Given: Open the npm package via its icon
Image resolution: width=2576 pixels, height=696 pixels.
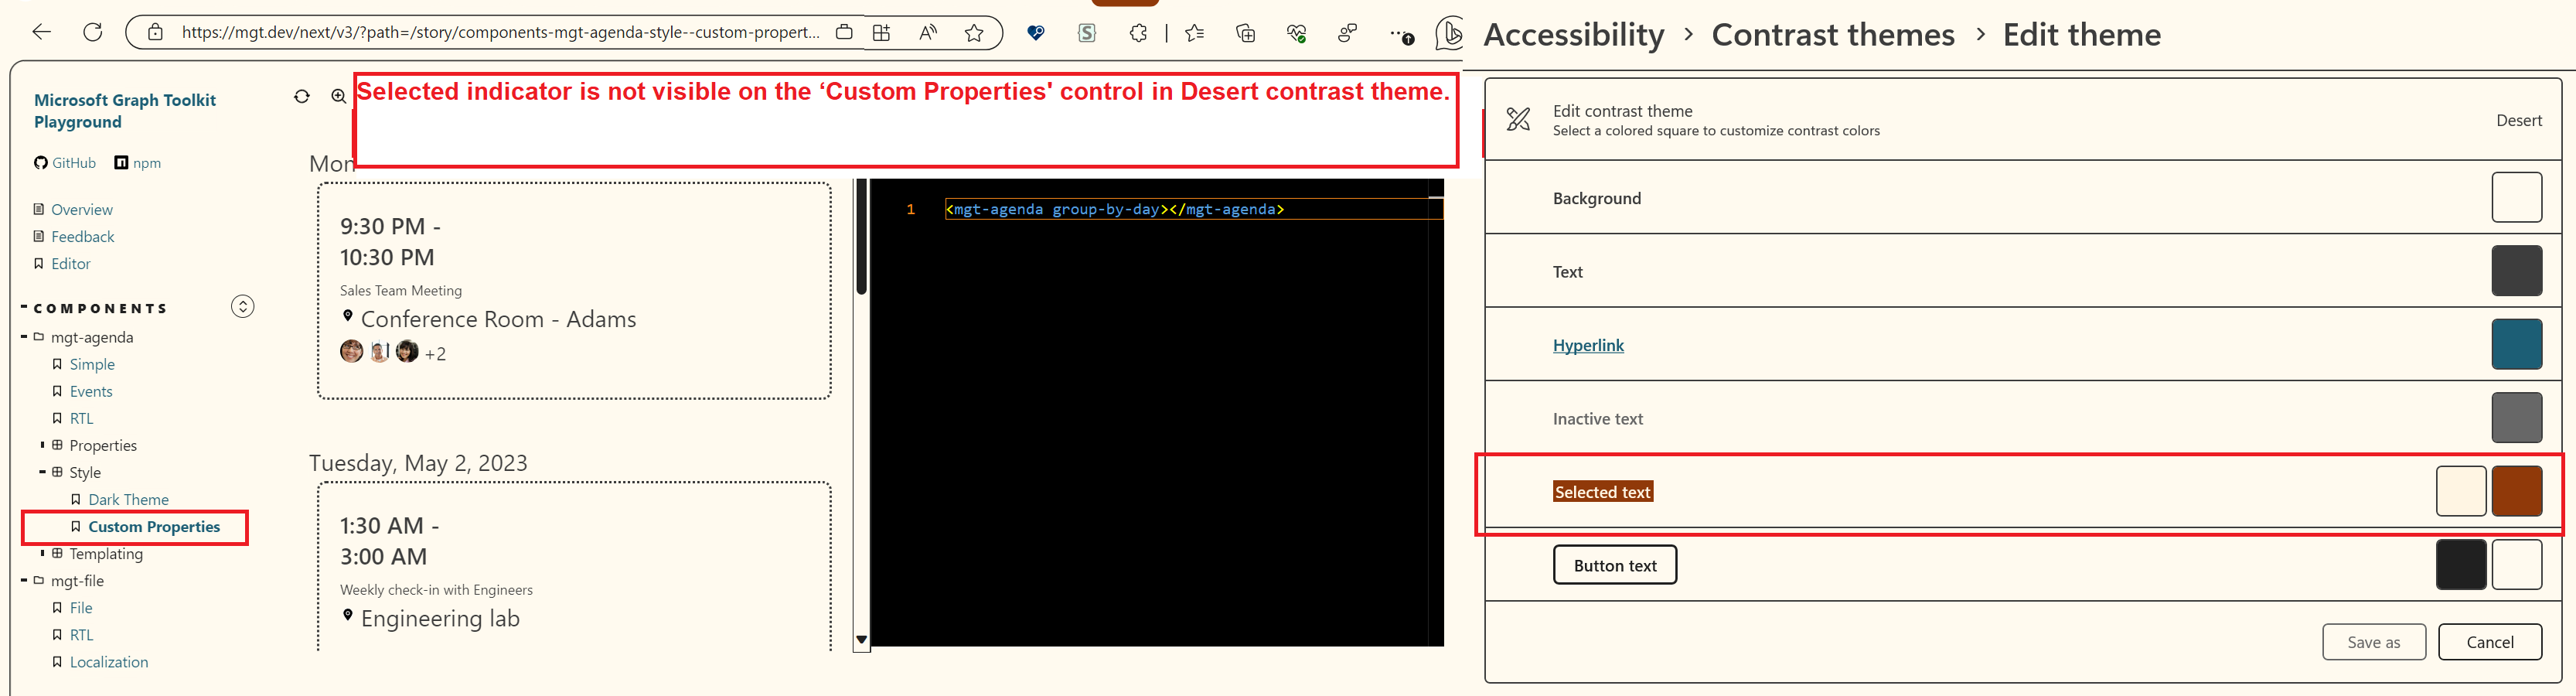Looking at the screenshot, I should click(121, 162).
